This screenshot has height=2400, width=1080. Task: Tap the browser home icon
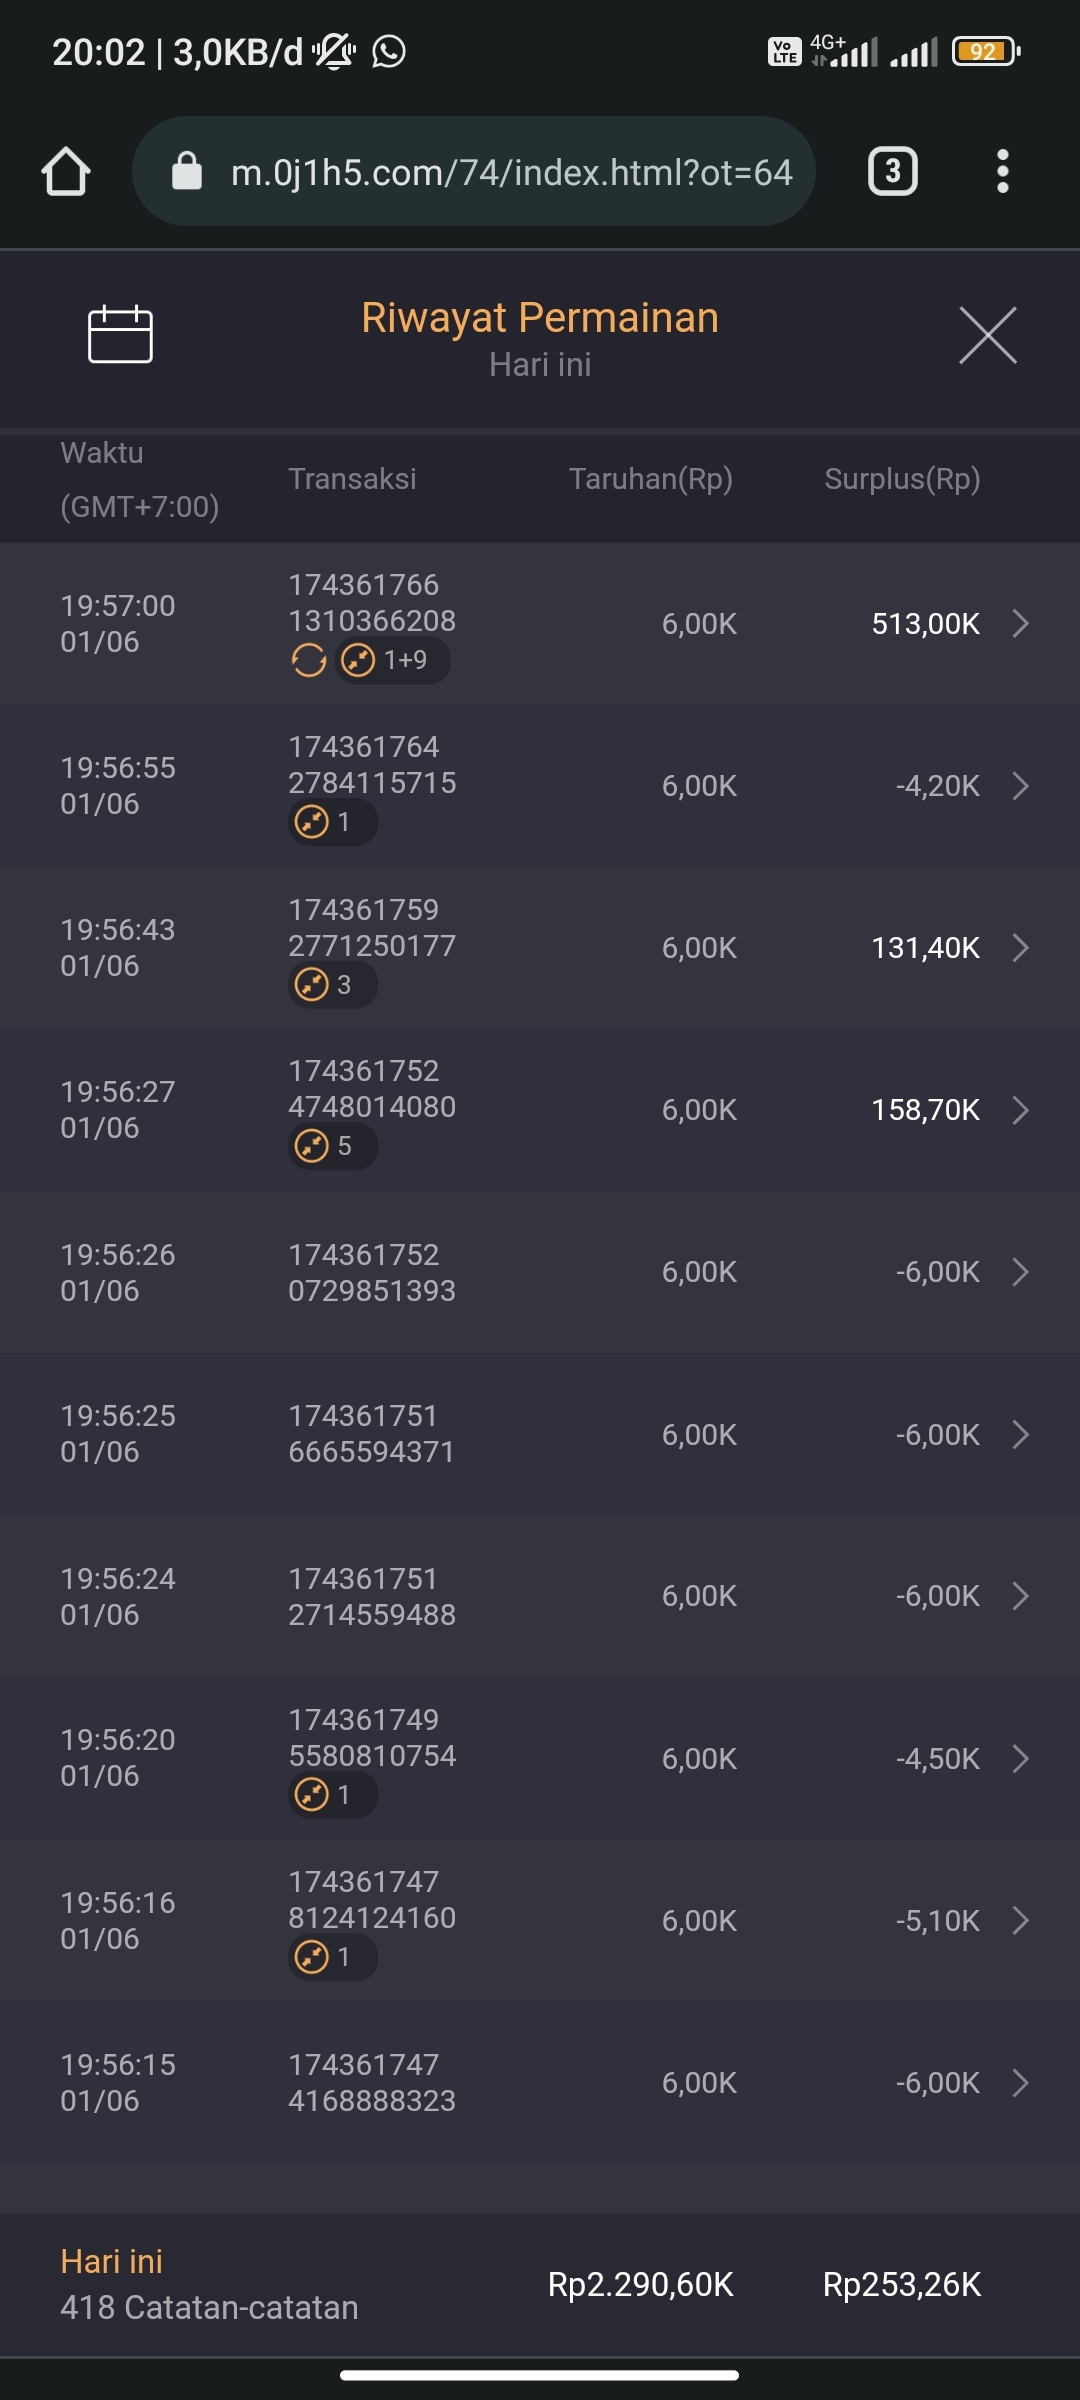point(66,171)
